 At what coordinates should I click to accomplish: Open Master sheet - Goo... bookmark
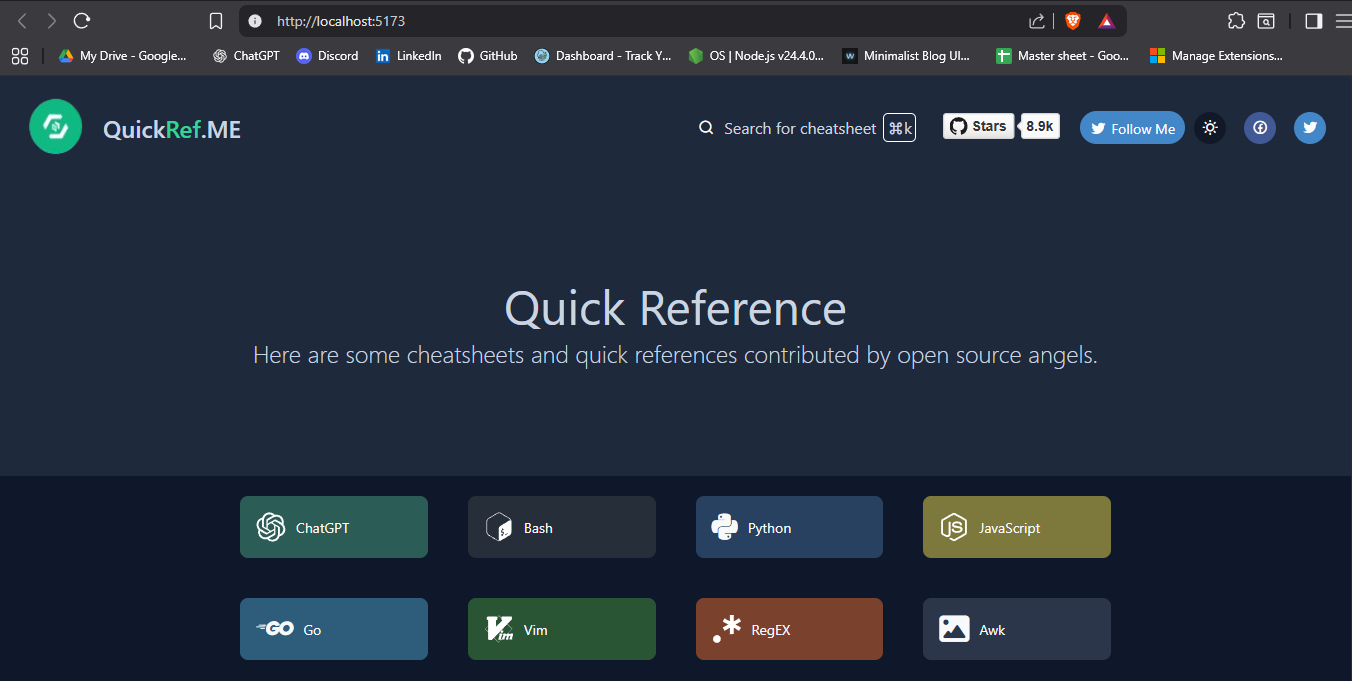(1062, 56)
